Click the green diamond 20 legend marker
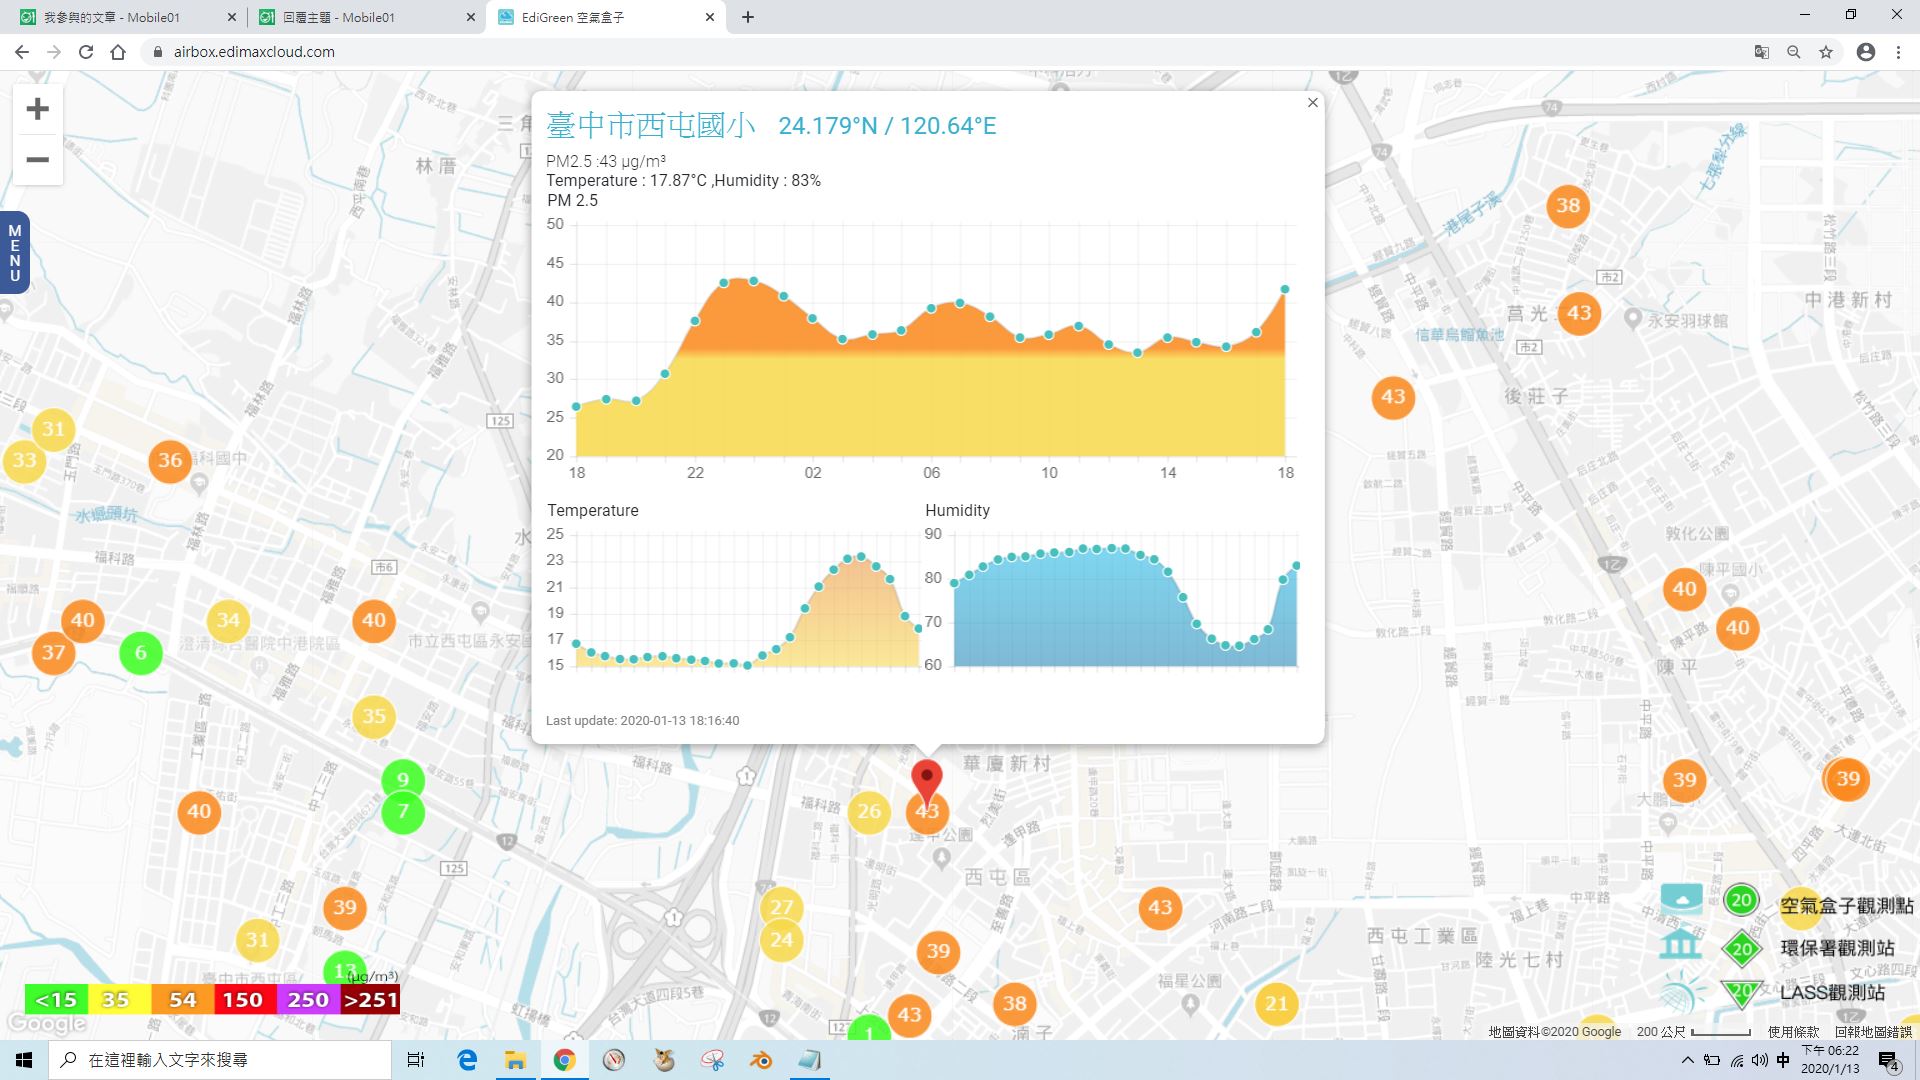1920x1080 pixels. pos(1742,949)
